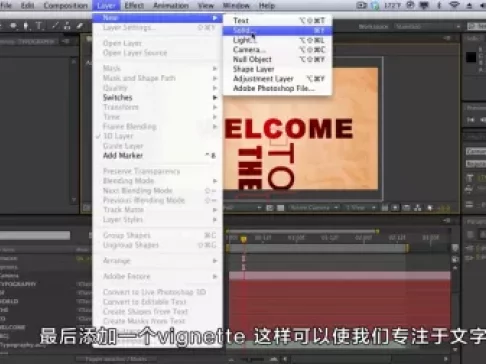This screenshot has width=486, height=364.
Task: Select the Pen tool in toolbar
Action: tap(26, 26)
